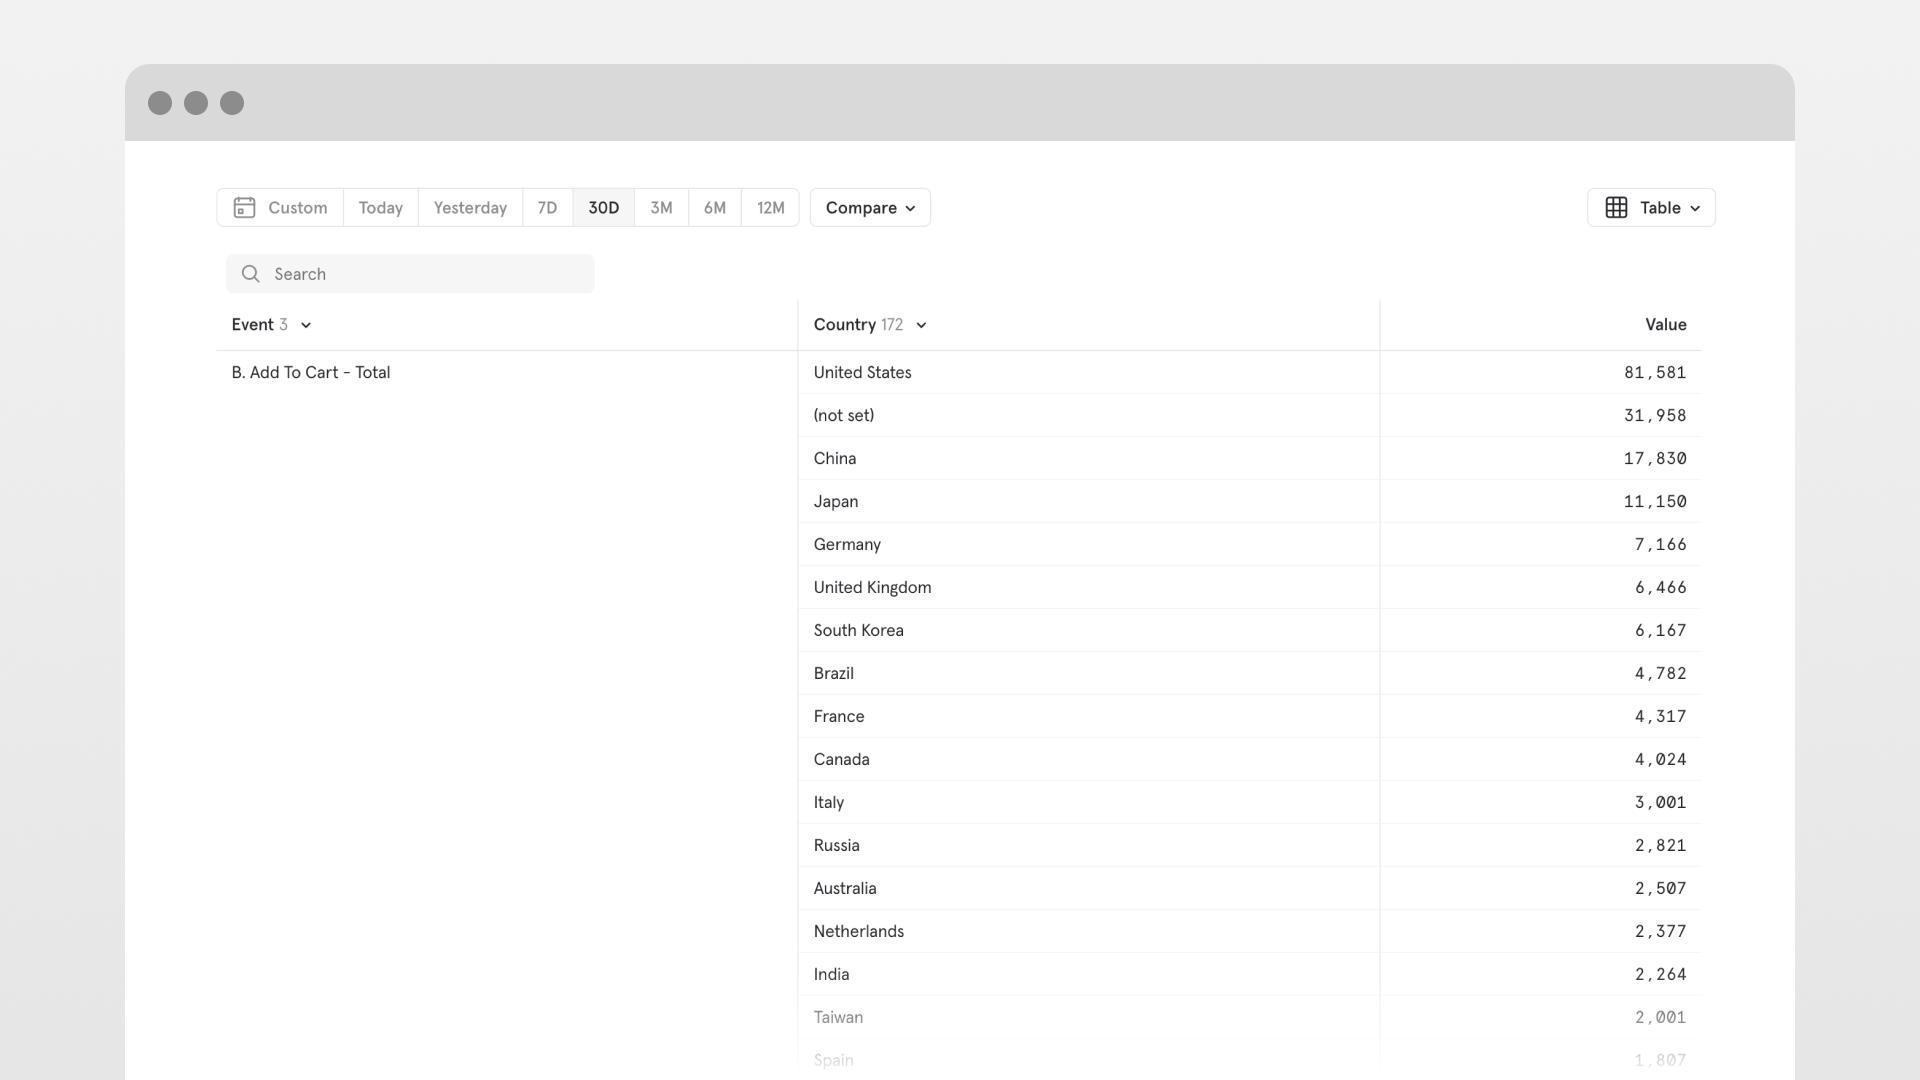Click the calendar icon beside Custom

(x=245, y=207)
